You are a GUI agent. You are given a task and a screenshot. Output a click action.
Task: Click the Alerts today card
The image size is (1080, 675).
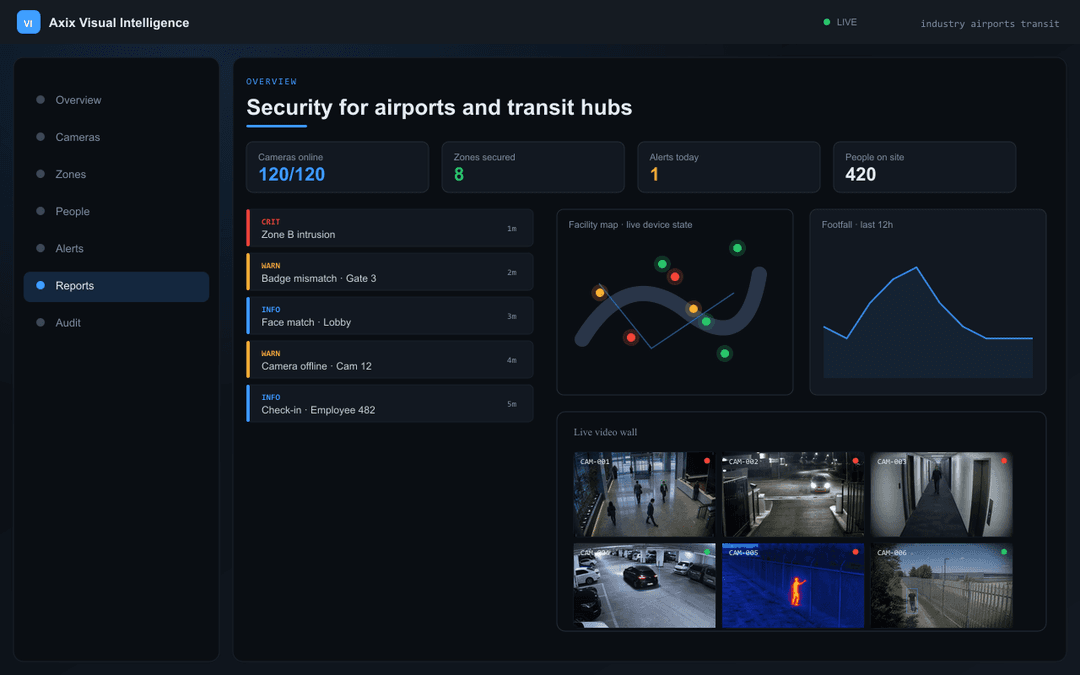point(729,167)
